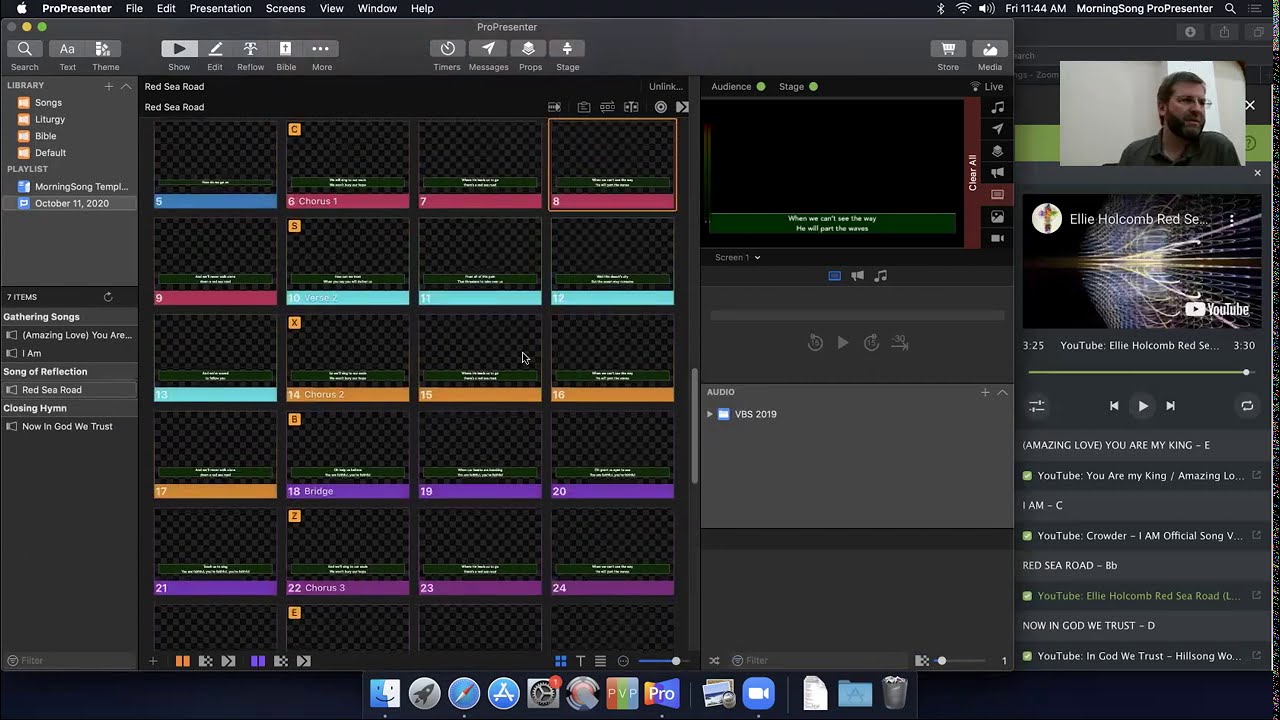Switch slides to table list view

[x=600, y=661]
